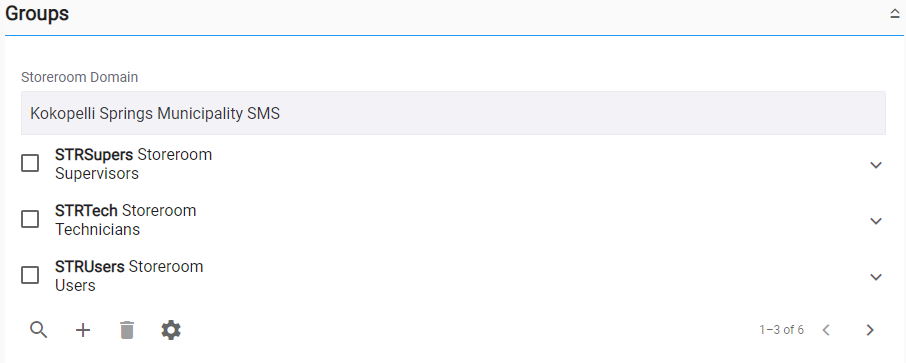Click the trash can delete icon
906x363 pixels.
click(127, 330)
